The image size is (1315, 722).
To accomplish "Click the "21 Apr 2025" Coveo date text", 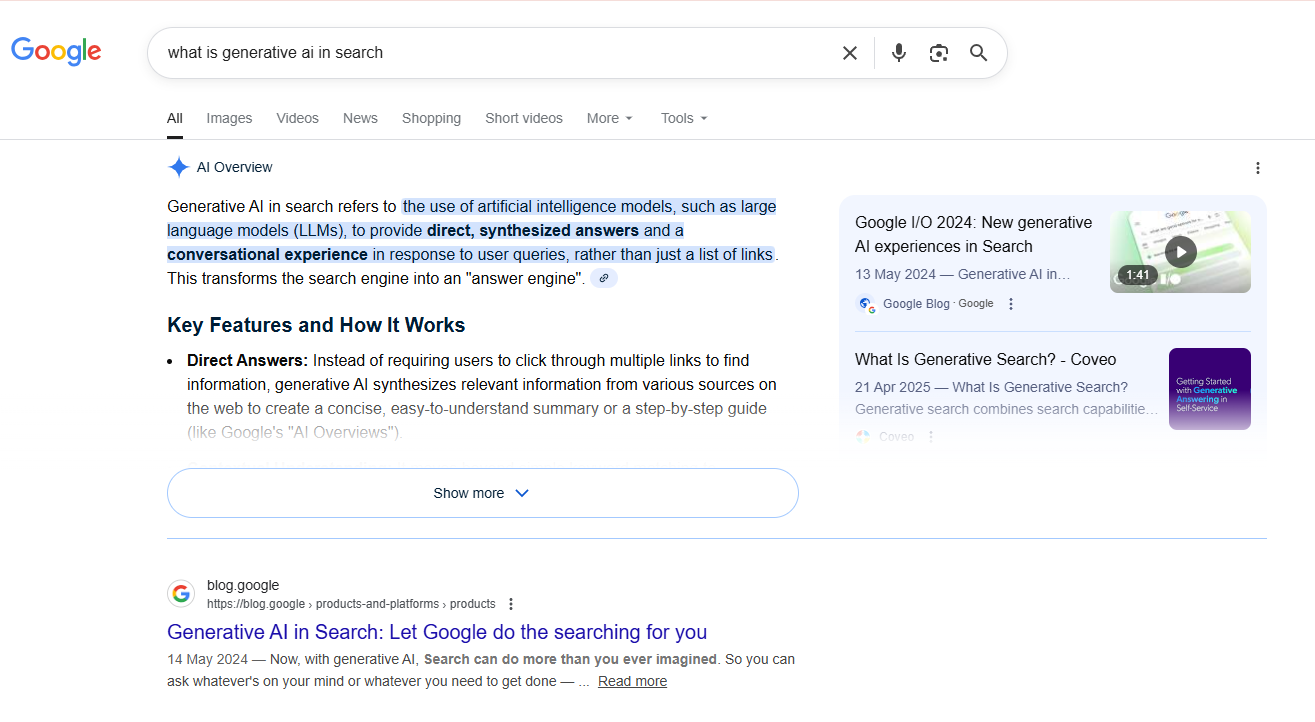I will (895, 387).
